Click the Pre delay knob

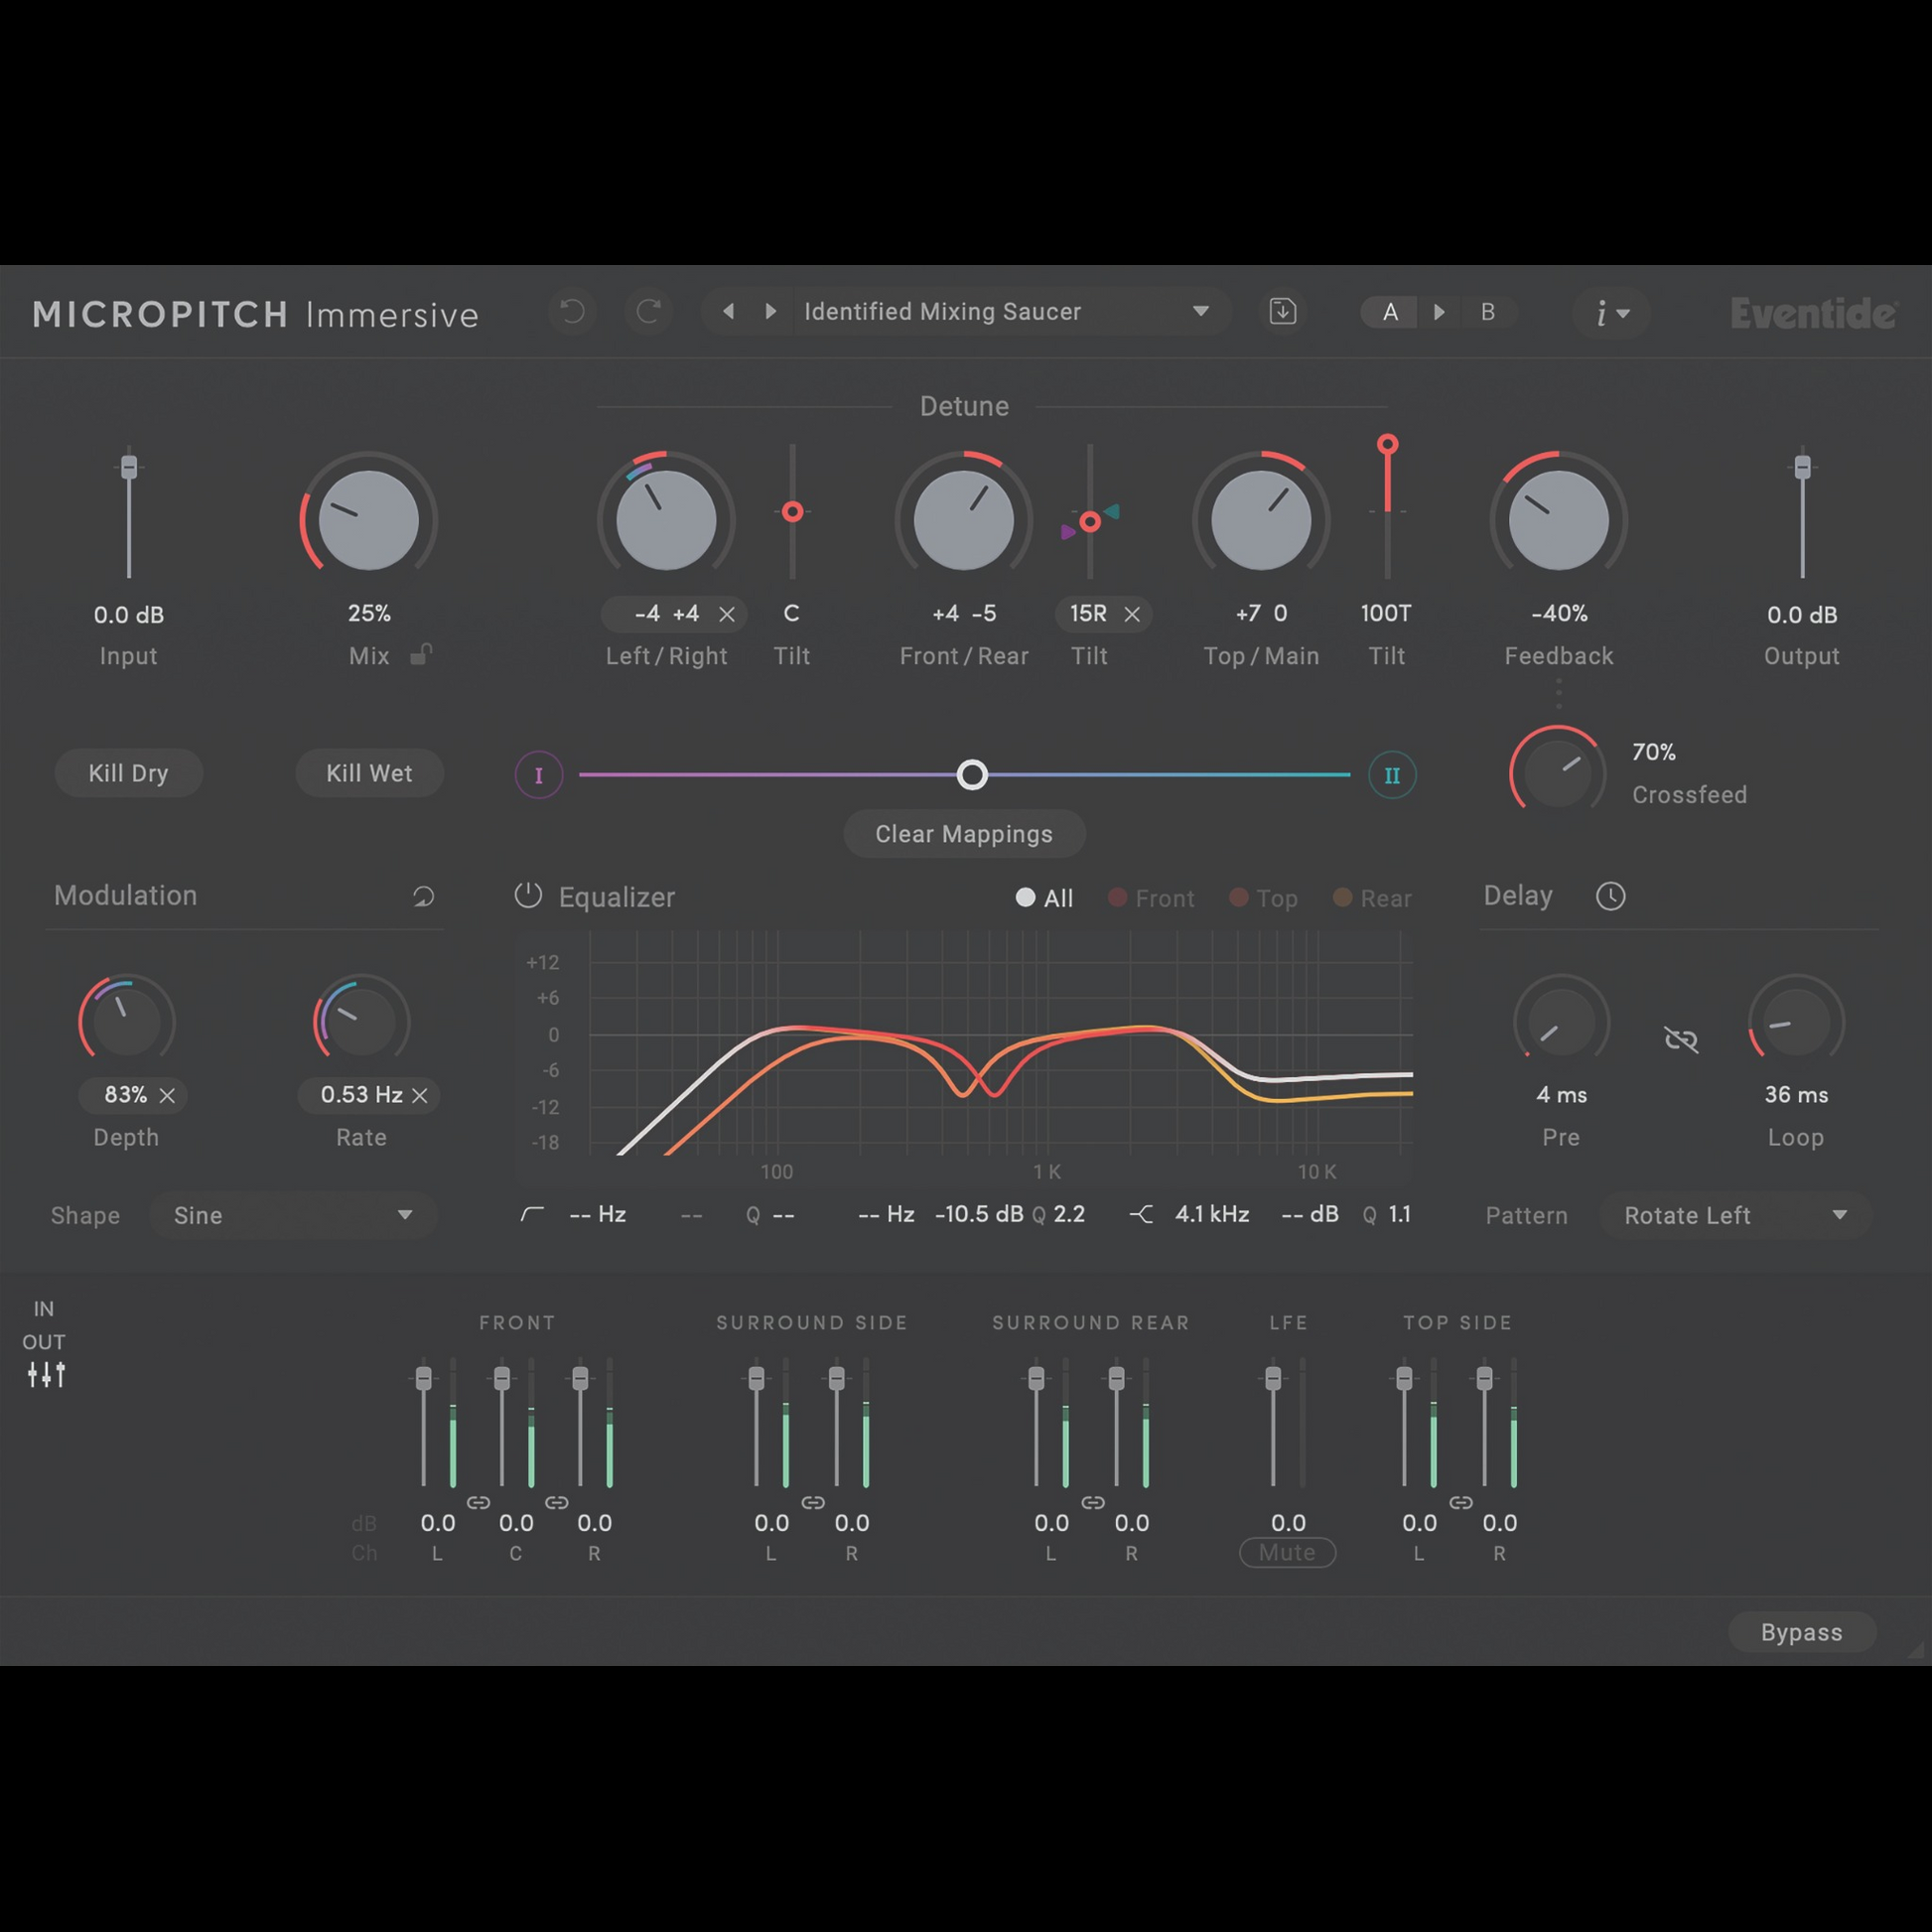tap(1561, 1023)
